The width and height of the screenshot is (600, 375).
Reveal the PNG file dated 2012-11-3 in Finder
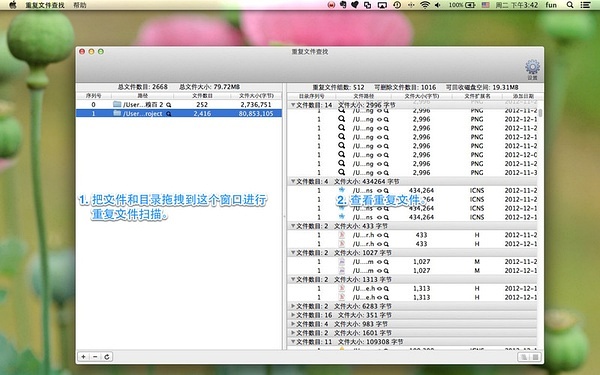point(386,173)
